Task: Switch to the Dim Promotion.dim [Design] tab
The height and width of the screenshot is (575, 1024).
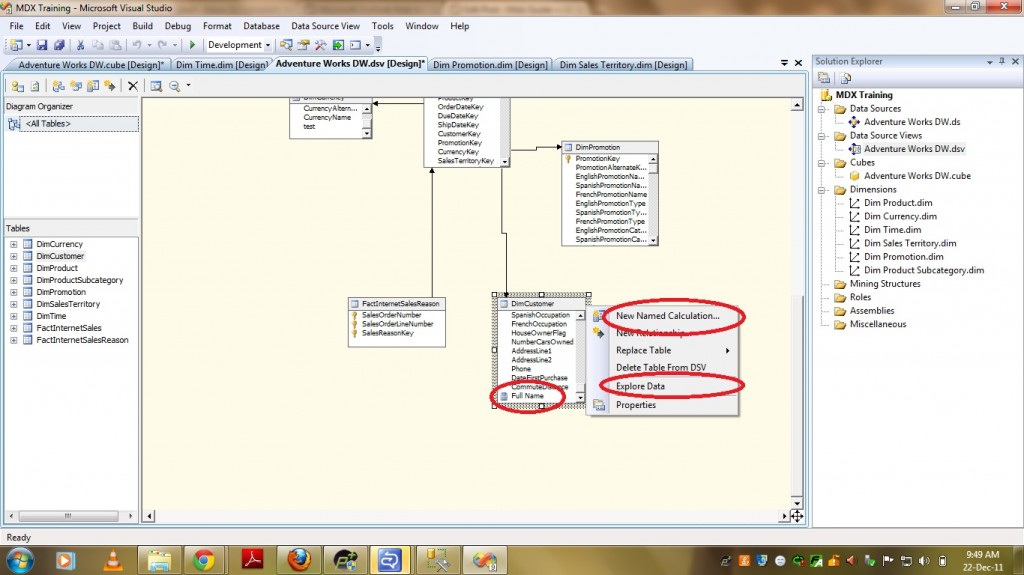Action: point(490,65)
